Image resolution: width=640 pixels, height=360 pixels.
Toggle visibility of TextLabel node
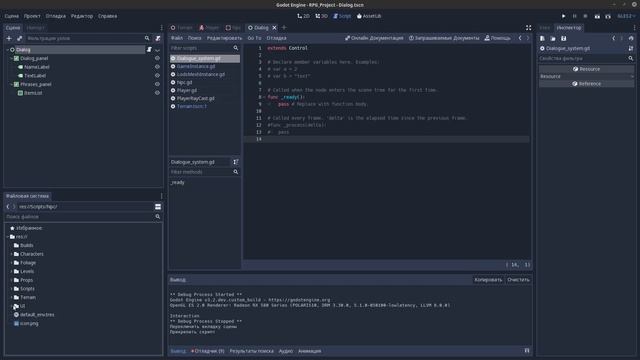click(x=157, y=76)
